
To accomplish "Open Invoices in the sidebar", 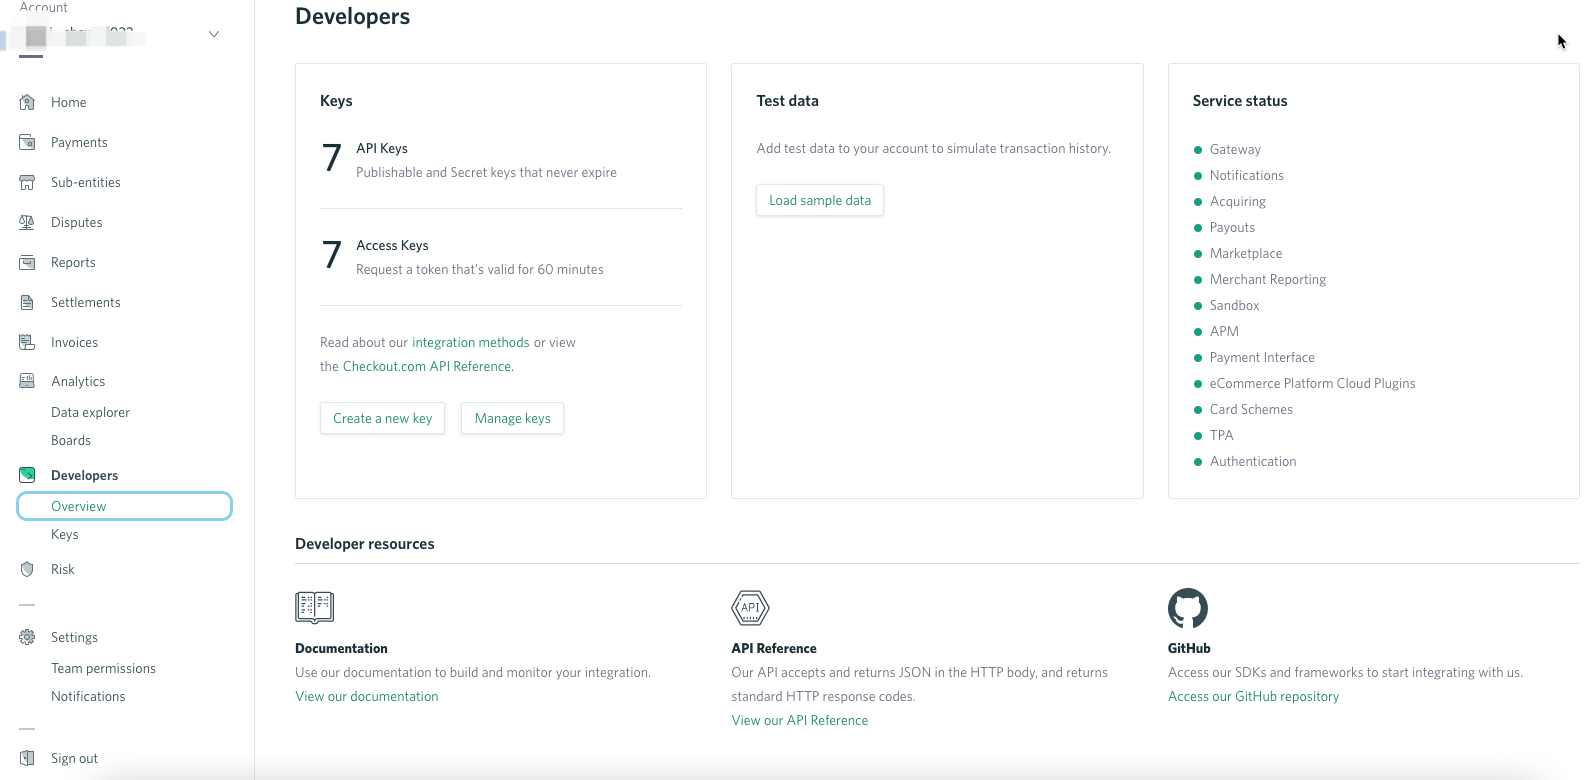I will [x=75, y=342].
